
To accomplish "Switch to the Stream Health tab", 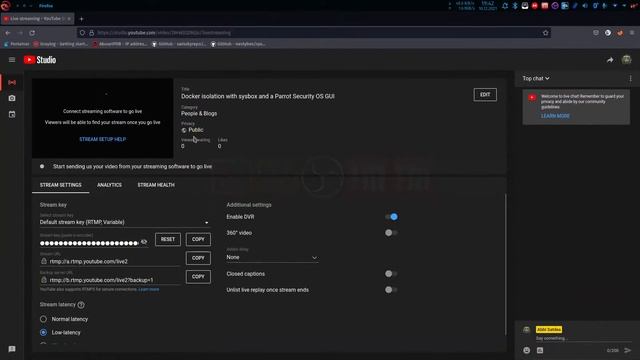I will coord(156,185).
